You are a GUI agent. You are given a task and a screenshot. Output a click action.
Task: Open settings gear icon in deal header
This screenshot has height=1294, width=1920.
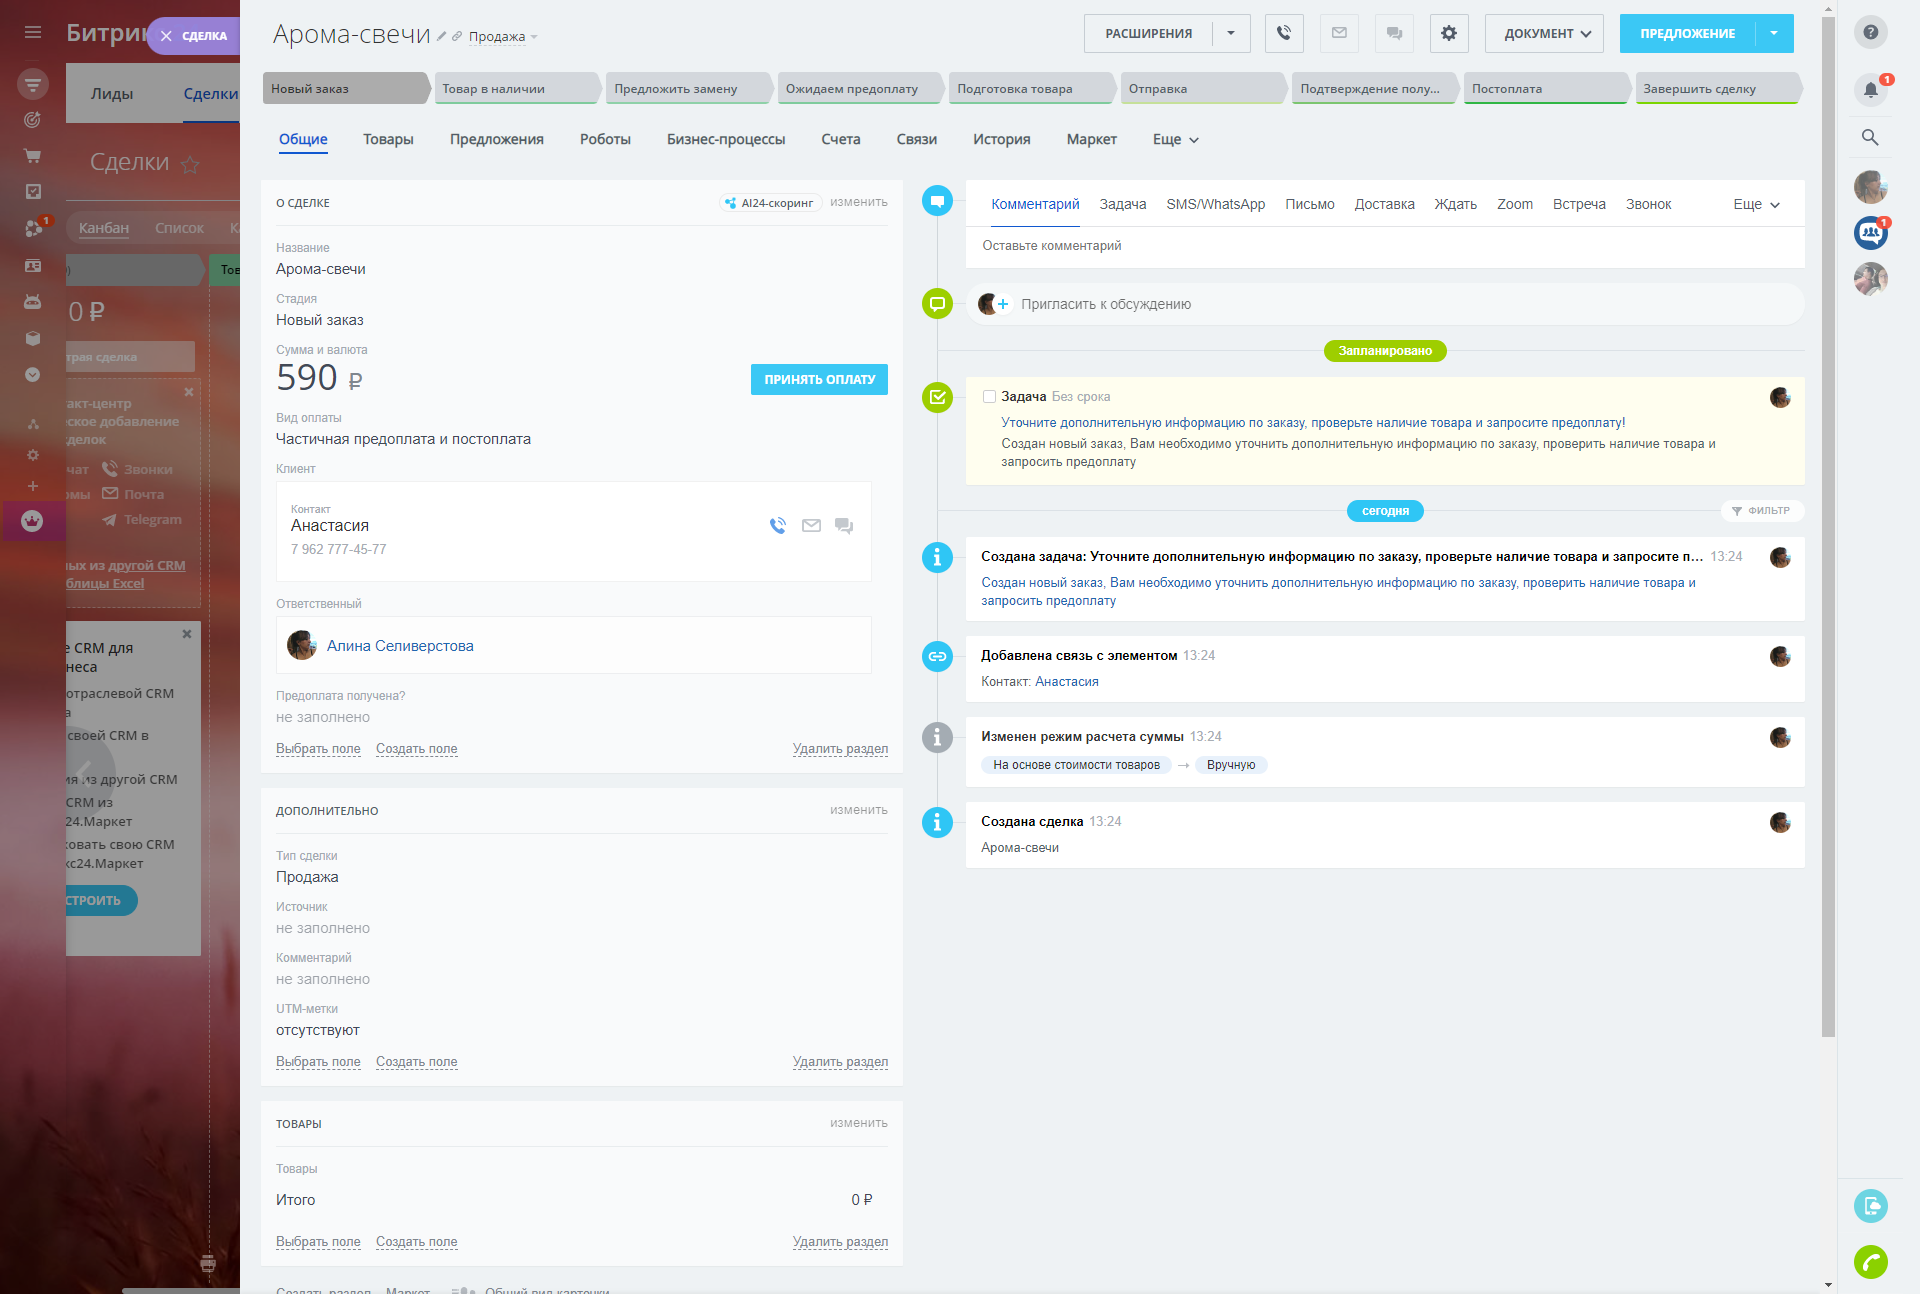tap(1448, 33)
